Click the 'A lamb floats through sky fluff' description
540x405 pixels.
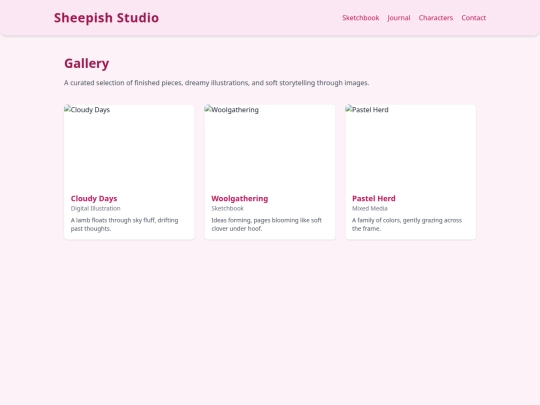point(124,224)
